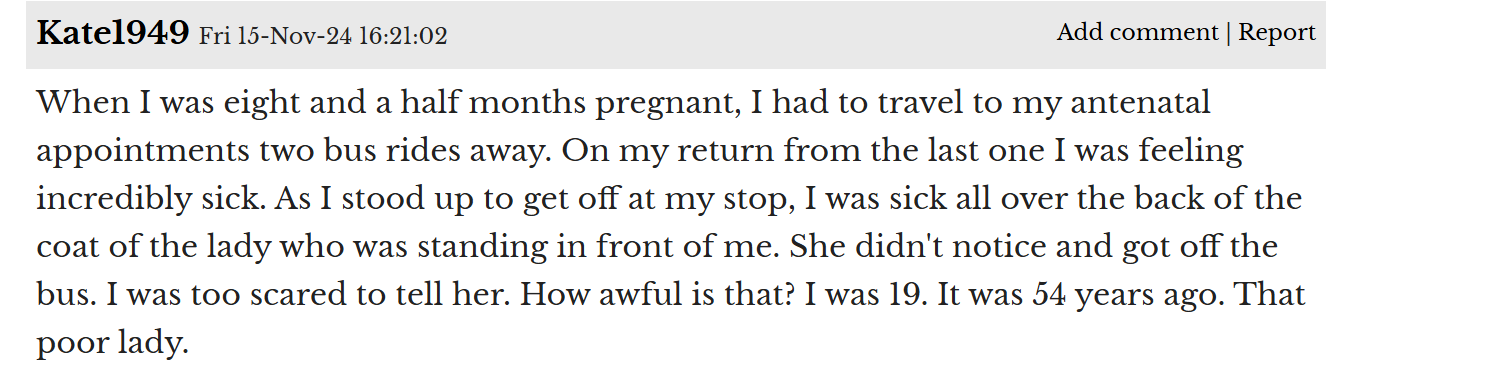Click the Add comment link

click(x=1137, y=32)
